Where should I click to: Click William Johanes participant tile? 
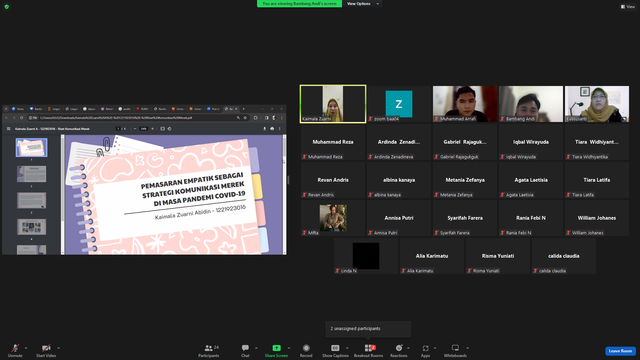point(597,218)
